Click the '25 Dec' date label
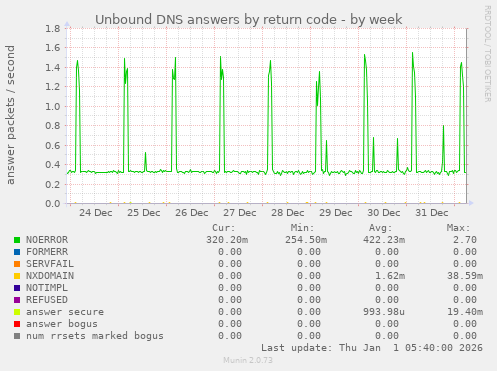Image resolution: width=497 pixels, height=371 pixels. [144, 213]
